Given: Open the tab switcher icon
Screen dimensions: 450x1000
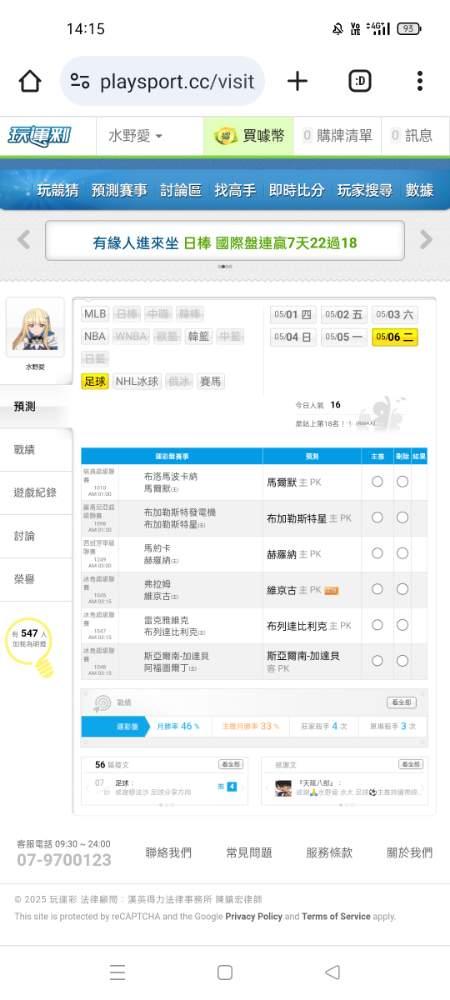Looking at the screenshot, I should pos(360,81).
